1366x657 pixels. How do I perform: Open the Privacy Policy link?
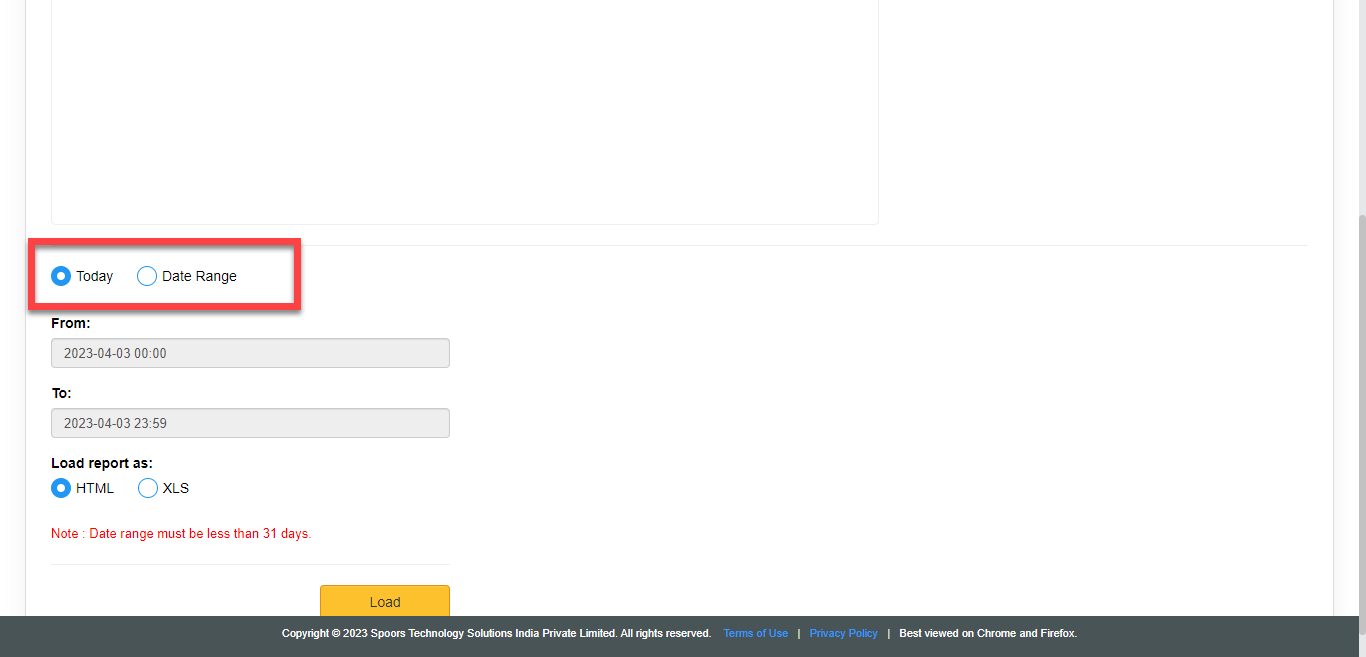(x=843, y=633)
